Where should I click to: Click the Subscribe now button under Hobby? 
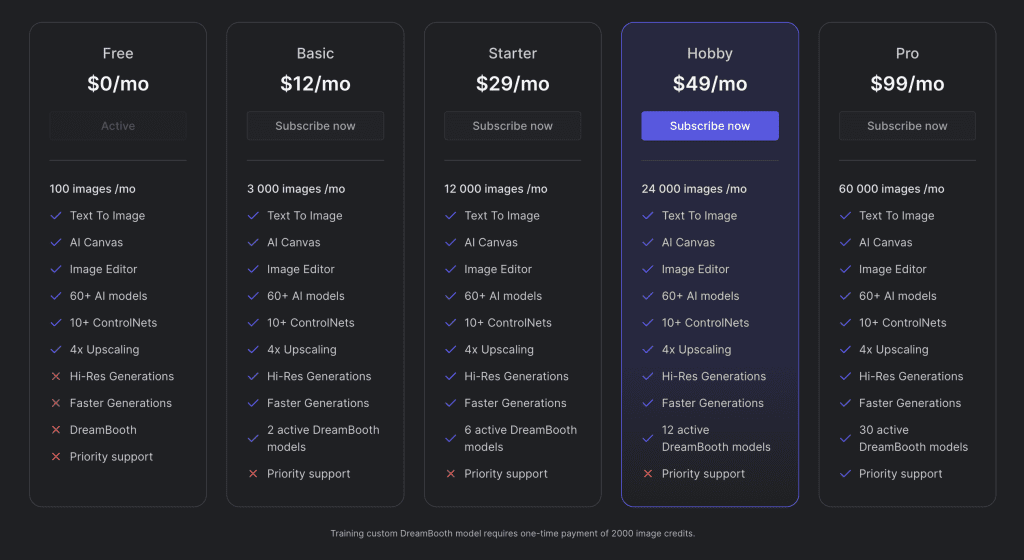pyautogui.click(x=710, y=126)
